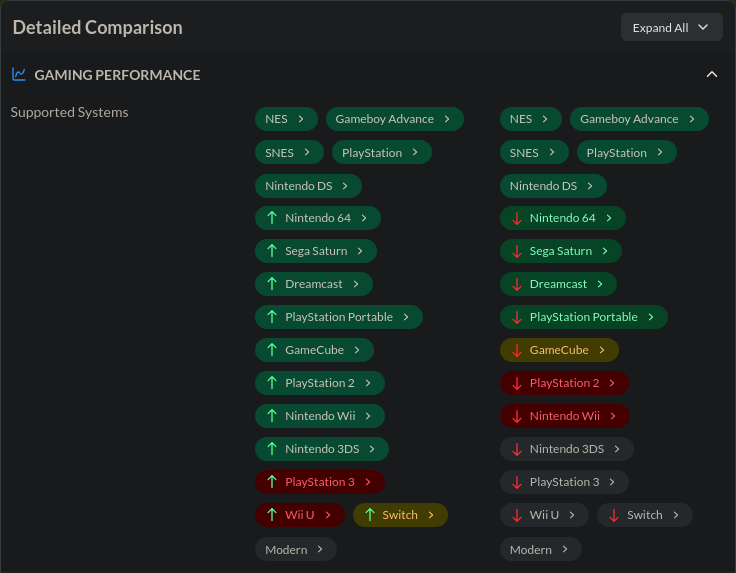Open Nintendo DS chip in left column

pos(308,186)
